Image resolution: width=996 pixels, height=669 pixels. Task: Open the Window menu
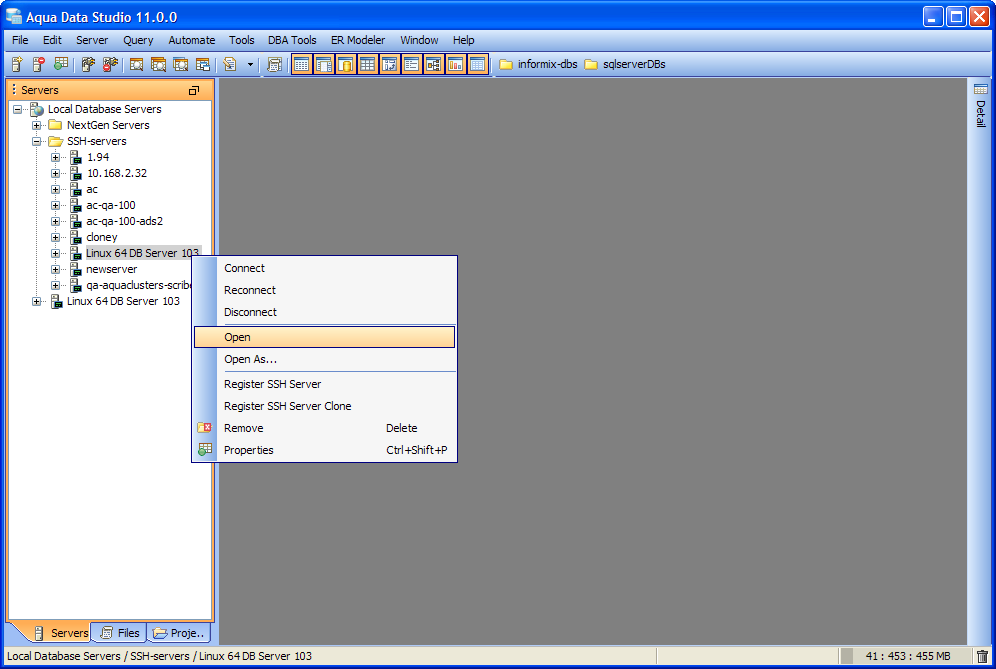click(419, 40)
